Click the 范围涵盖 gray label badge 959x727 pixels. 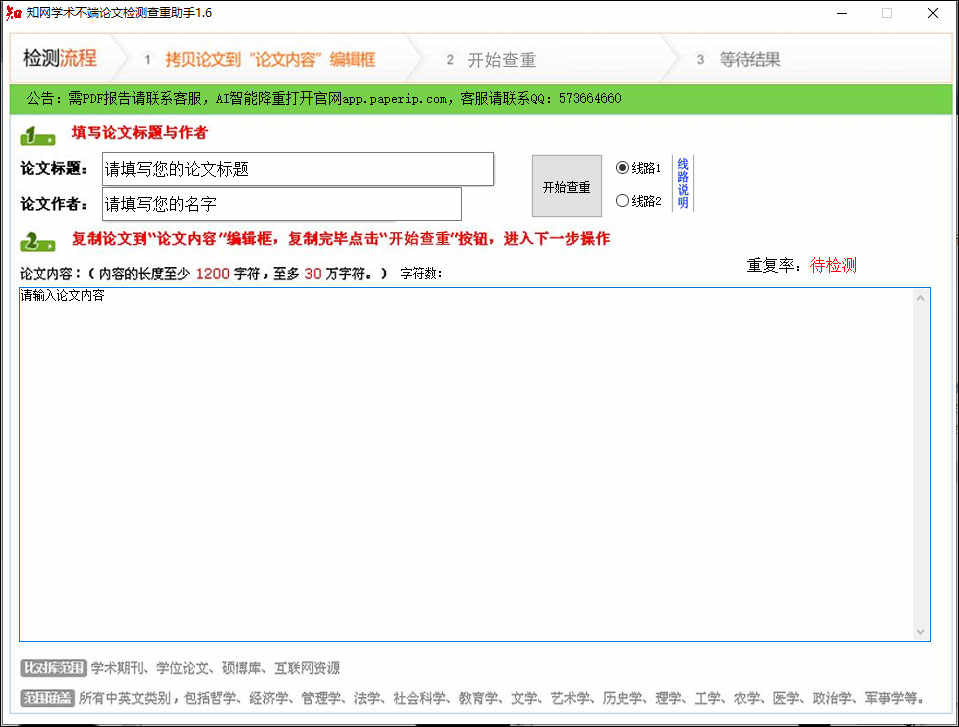click(x=47, y=698)
